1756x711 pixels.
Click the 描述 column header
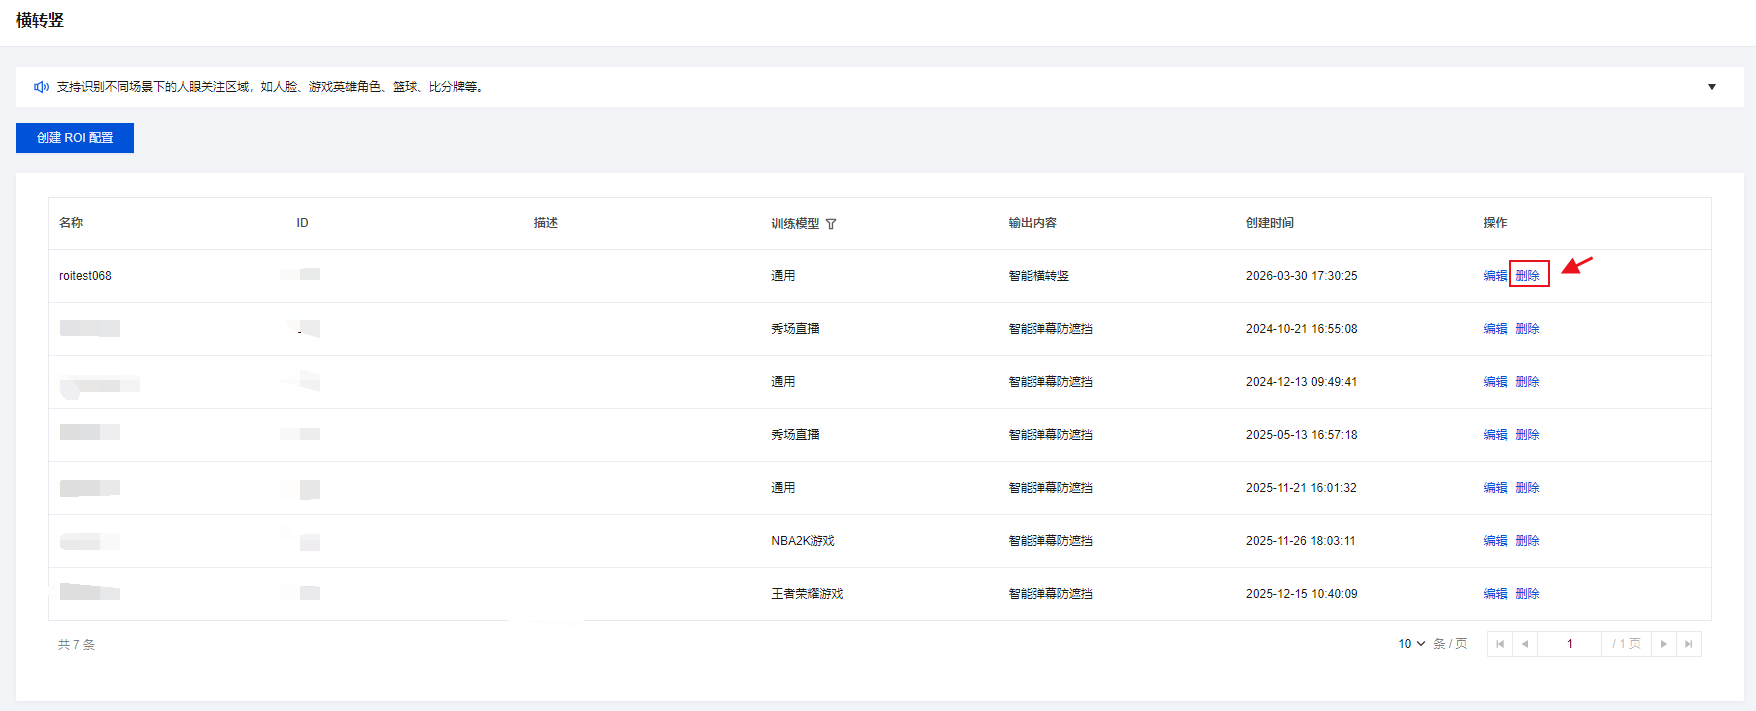546,223
